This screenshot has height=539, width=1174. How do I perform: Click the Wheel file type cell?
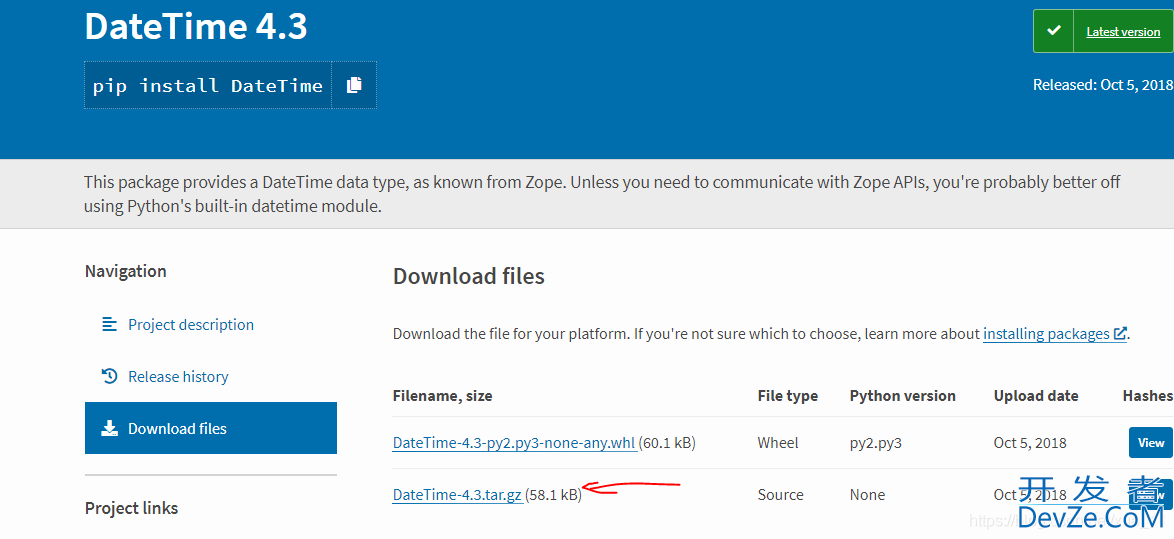coord(778,443)
